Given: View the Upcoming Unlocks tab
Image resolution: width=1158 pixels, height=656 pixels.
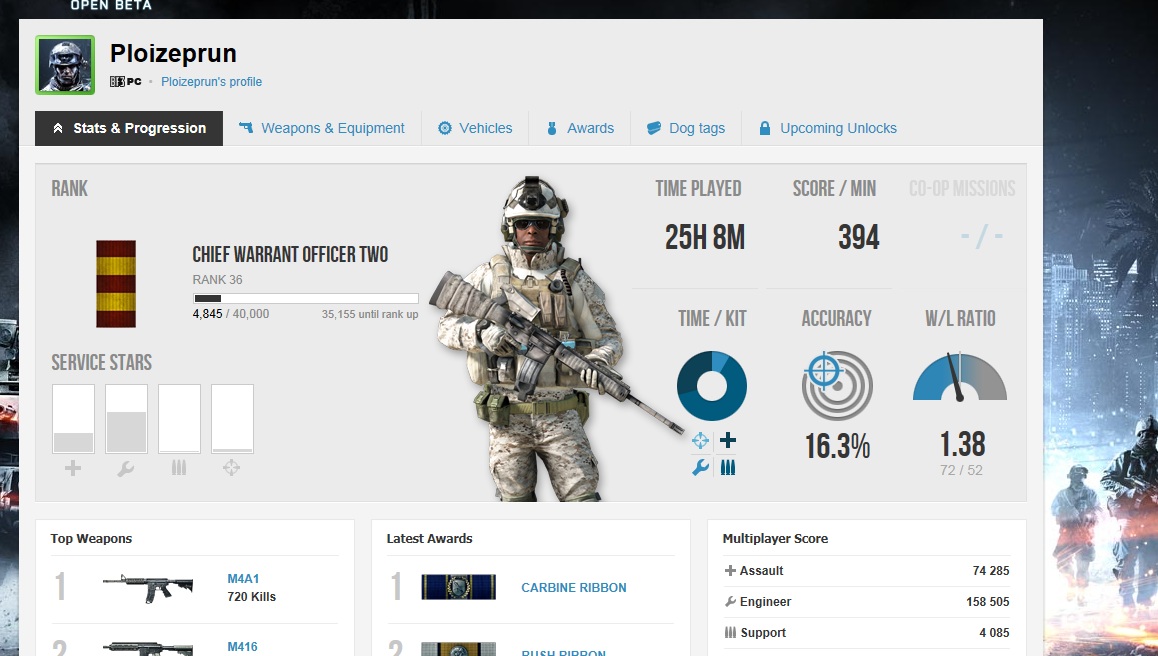Looking at the screenshot, I should pyautogui.click(x=827, y=129).
